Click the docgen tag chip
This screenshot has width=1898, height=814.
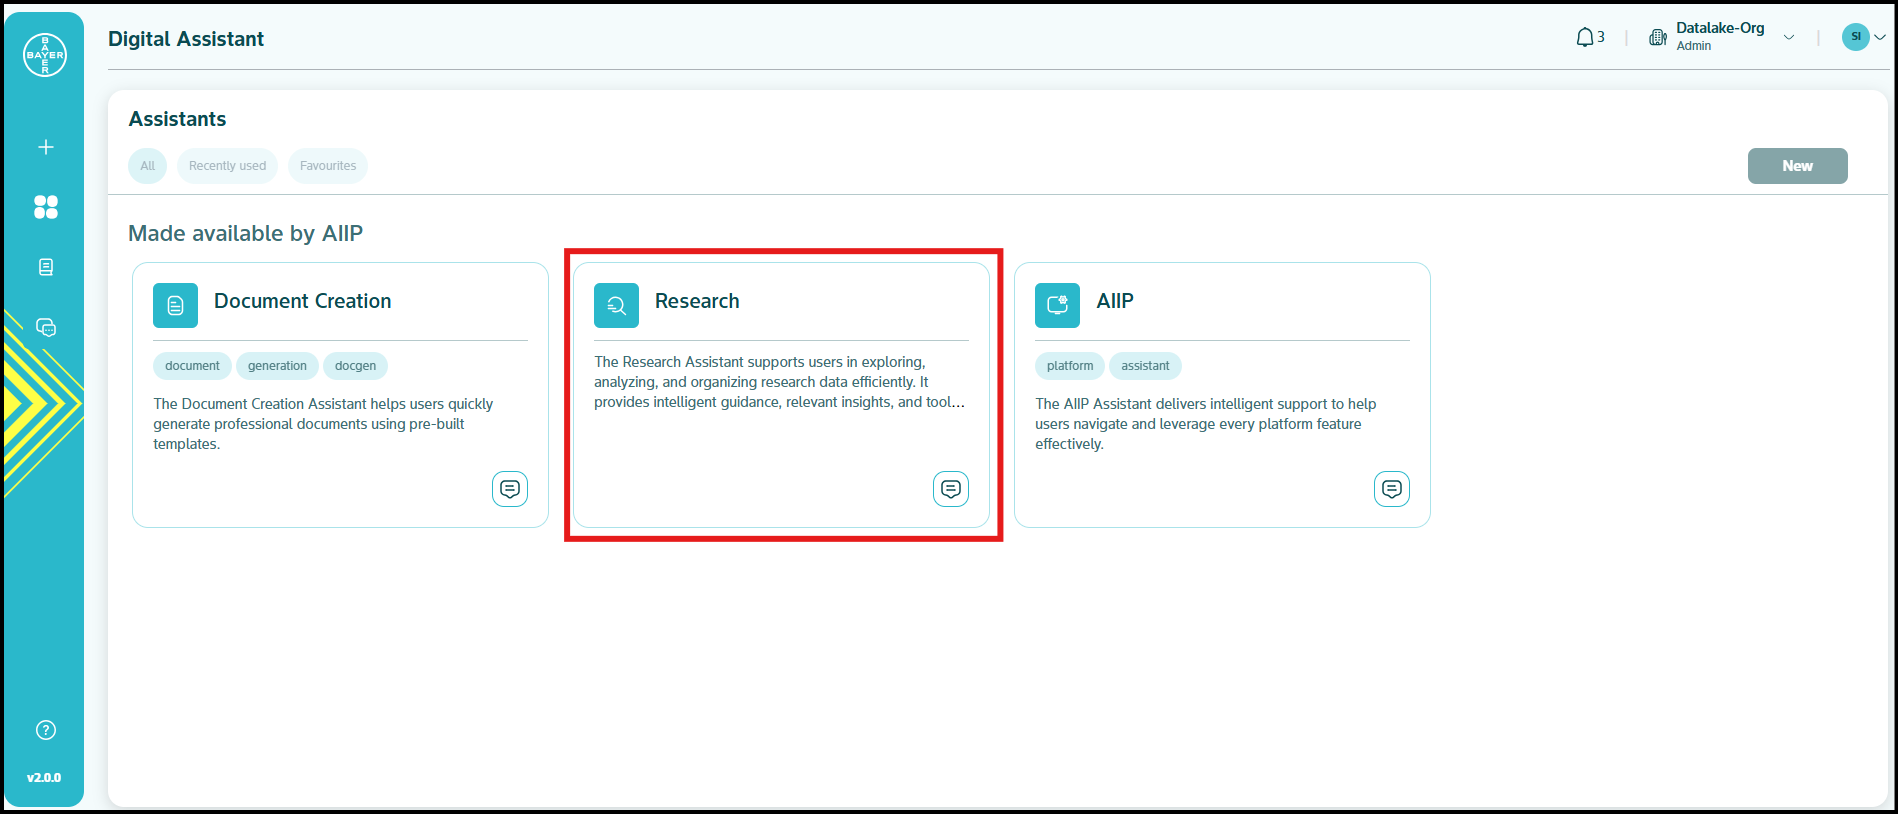click(355, 366)
